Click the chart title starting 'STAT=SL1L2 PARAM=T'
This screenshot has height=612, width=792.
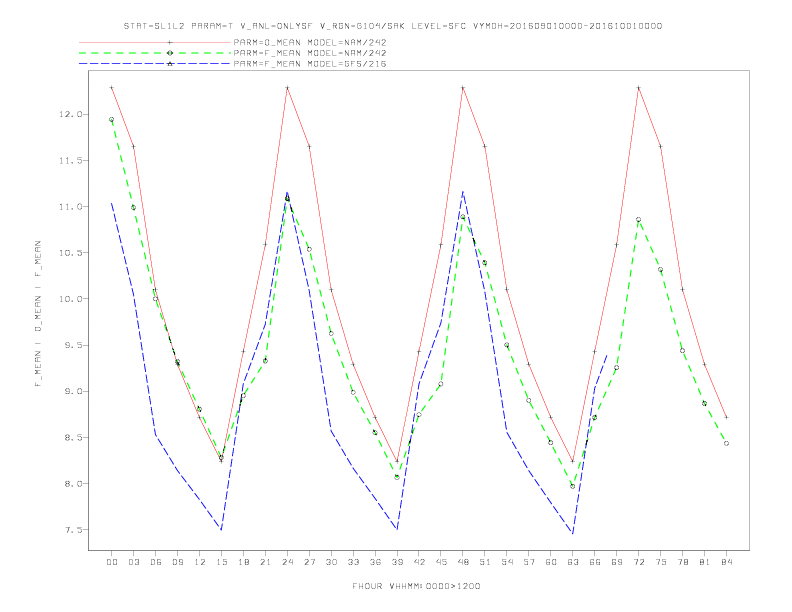pos(392,26)
